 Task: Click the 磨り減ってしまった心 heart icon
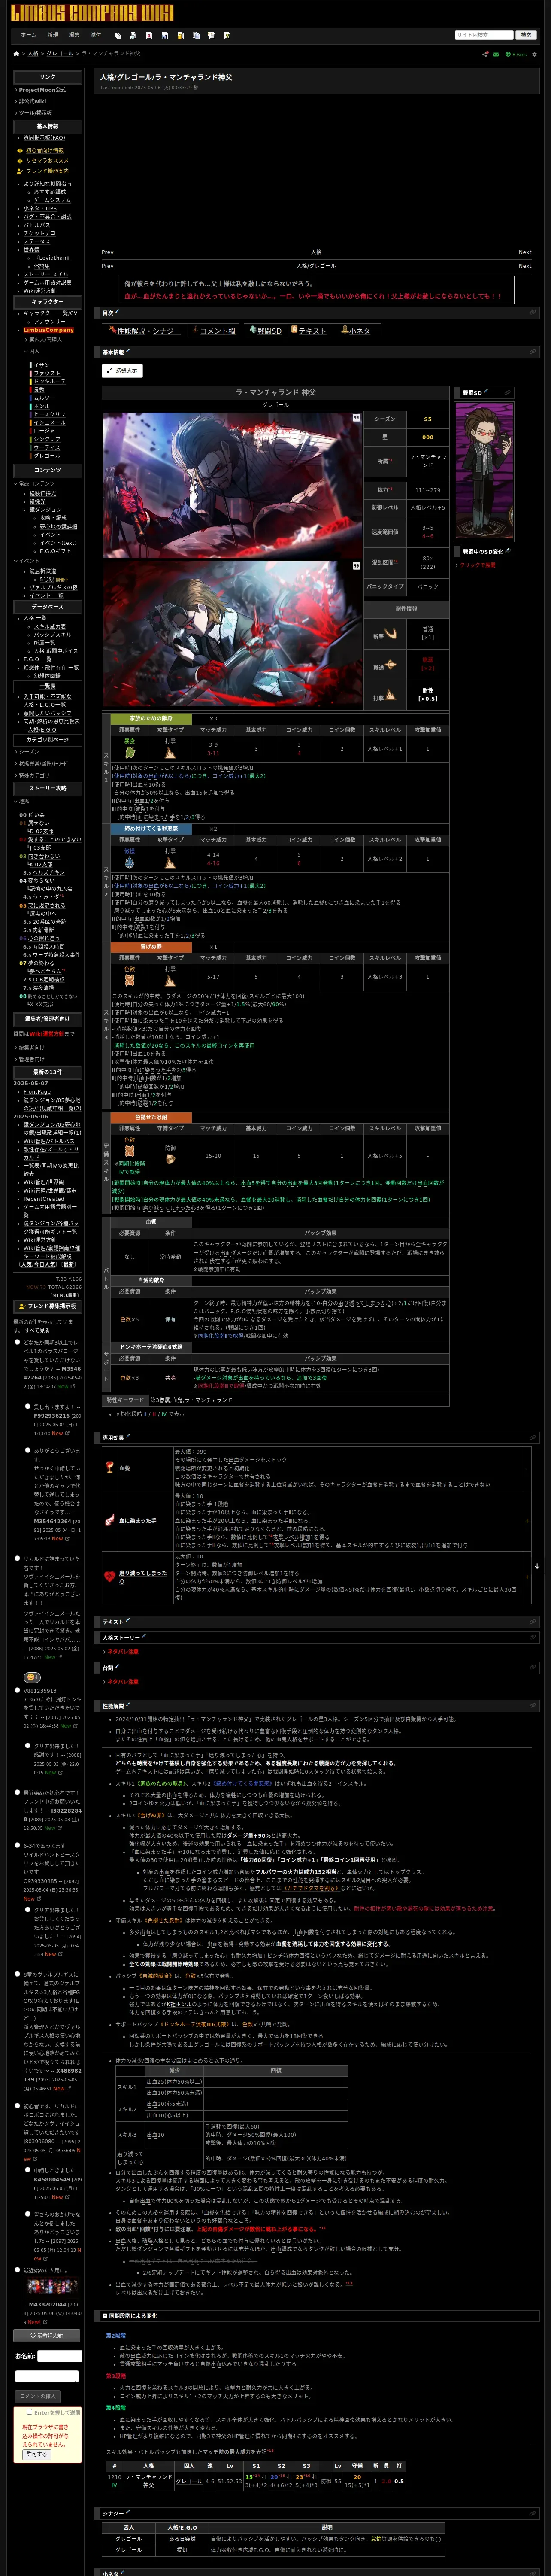click(110, 1576)
